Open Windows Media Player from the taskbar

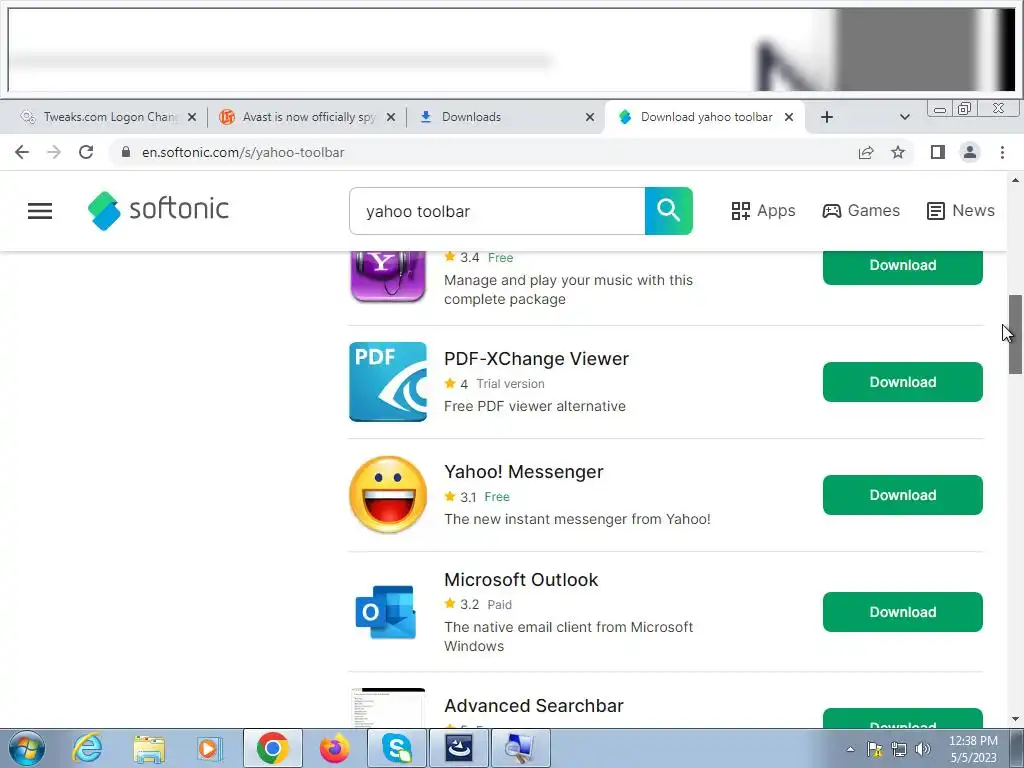point(210,748)
